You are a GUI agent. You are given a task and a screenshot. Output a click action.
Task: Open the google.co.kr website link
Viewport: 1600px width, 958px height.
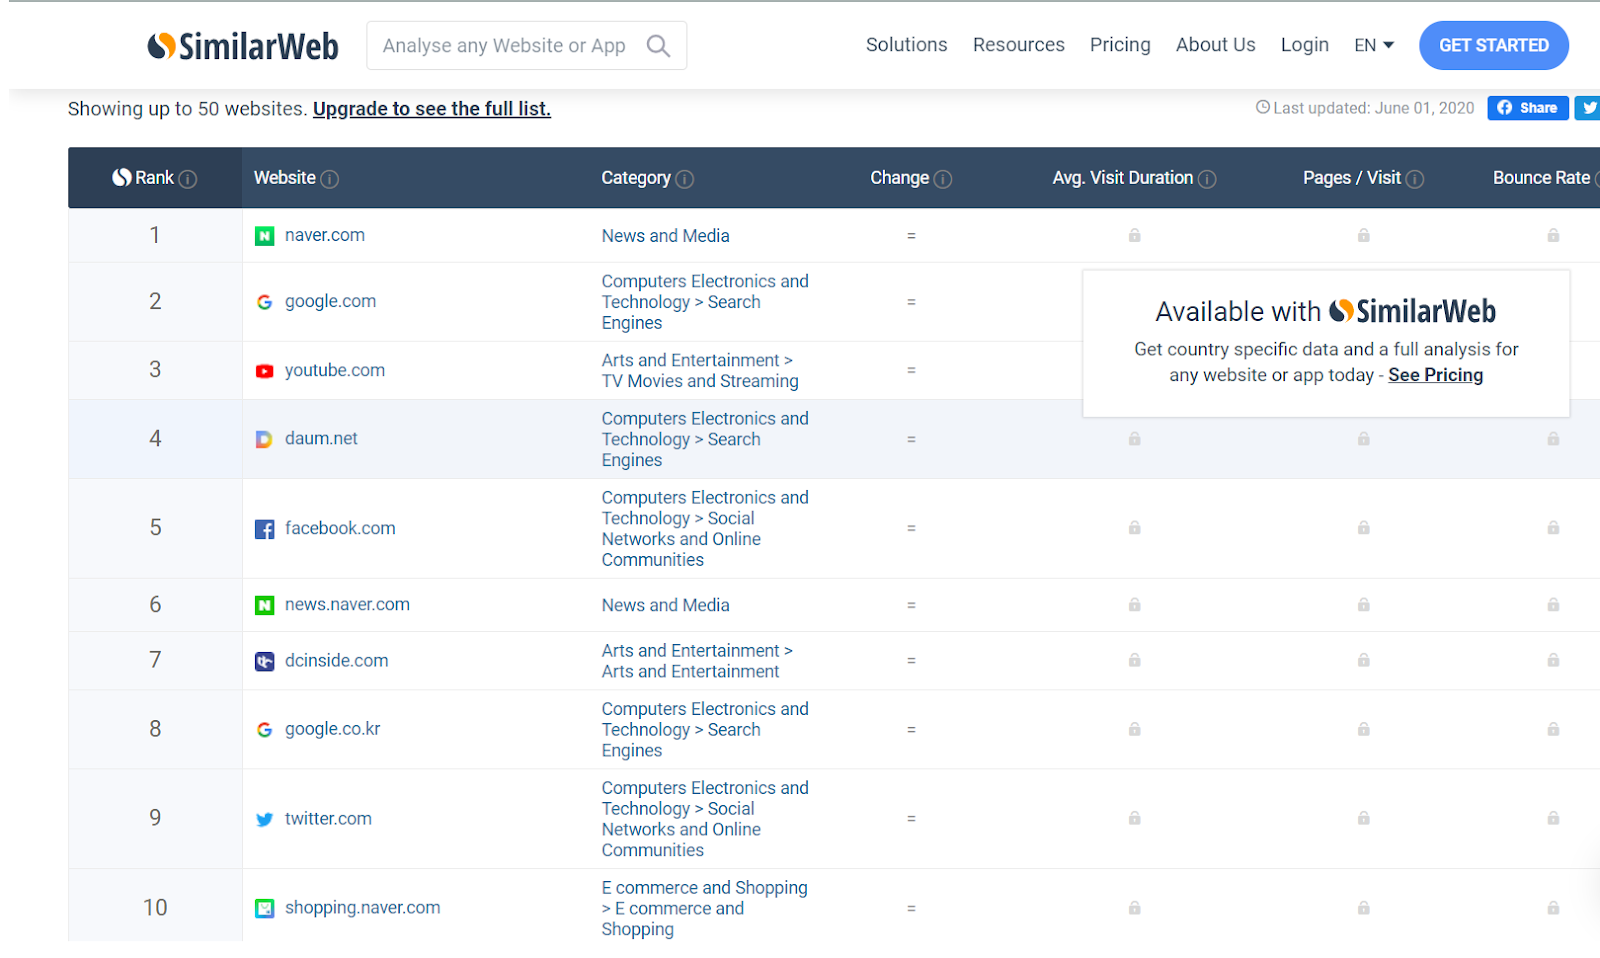coord(332,729)
